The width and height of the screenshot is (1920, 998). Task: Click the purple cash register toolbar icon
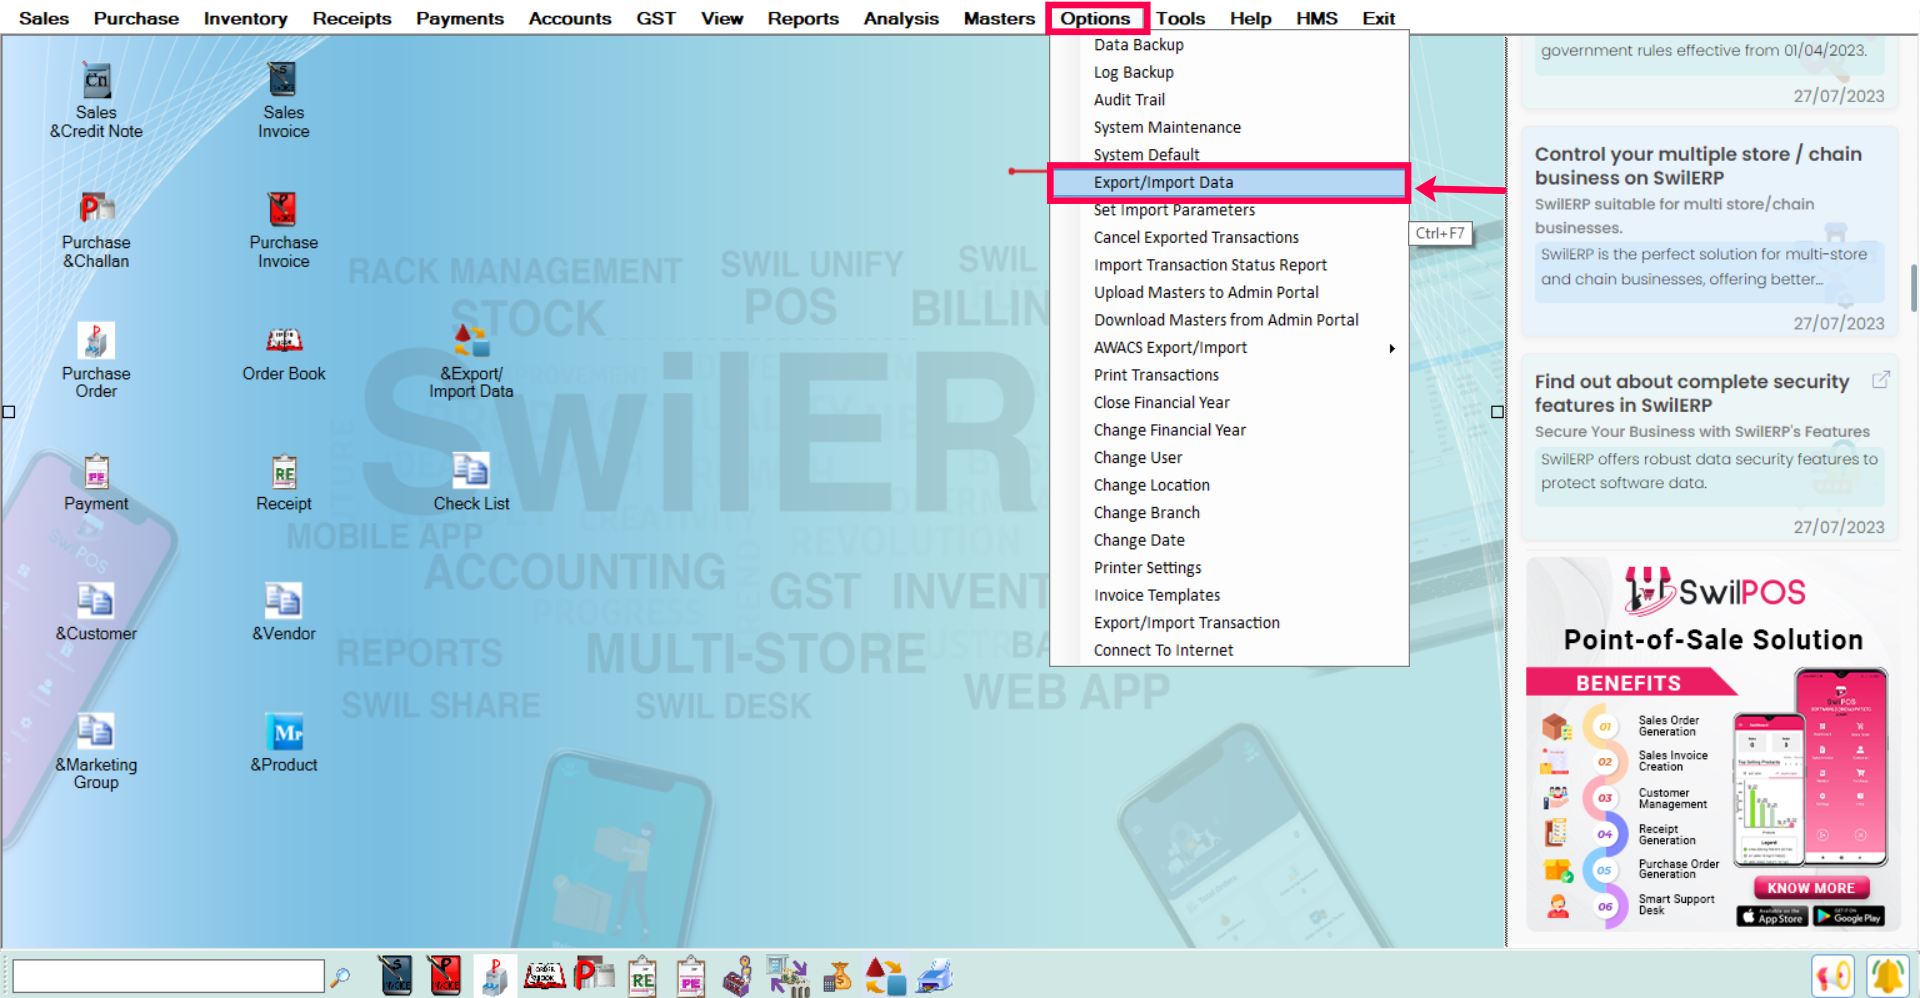coord(739,975)
